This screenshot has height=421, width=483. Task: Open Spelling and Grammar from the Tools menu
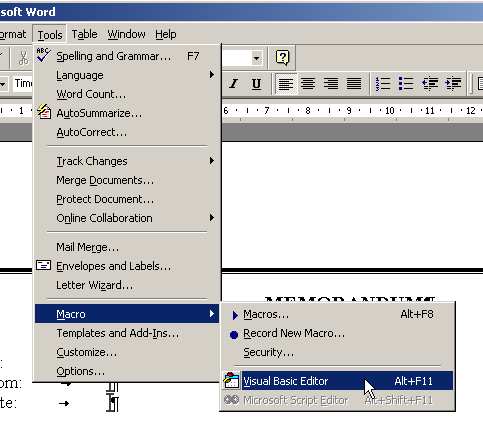click(x=127, y=56)
